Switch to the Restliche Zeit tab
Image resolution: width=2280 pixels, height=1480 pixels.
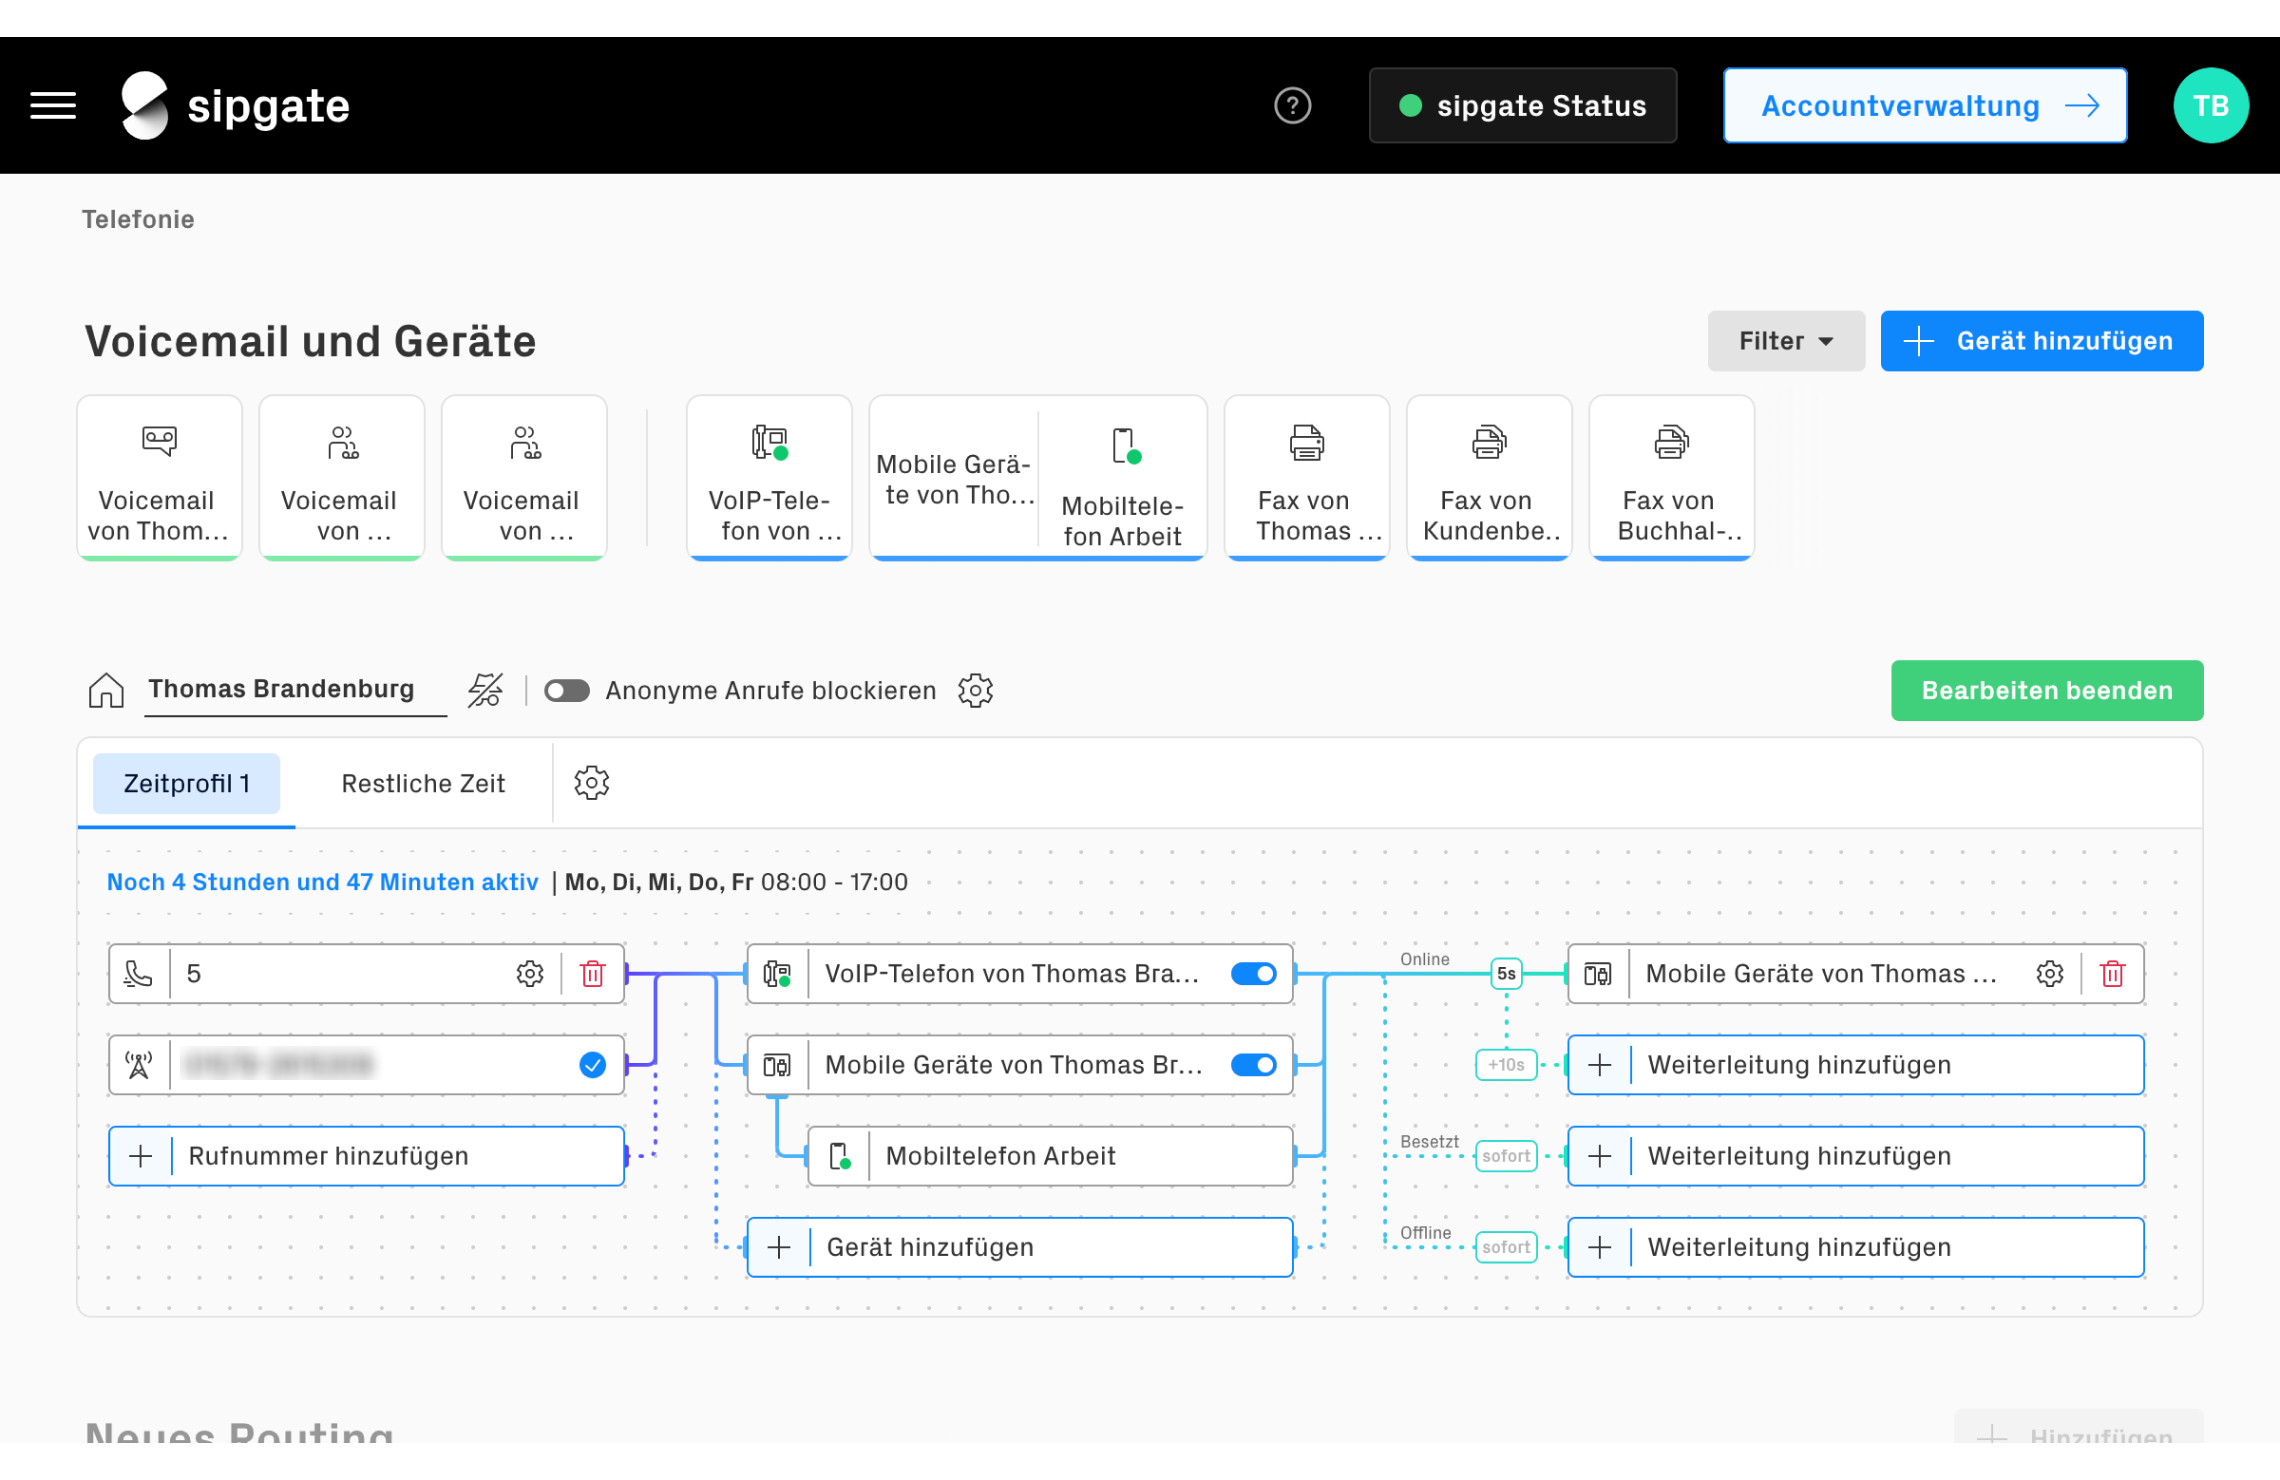pos(423,783)
